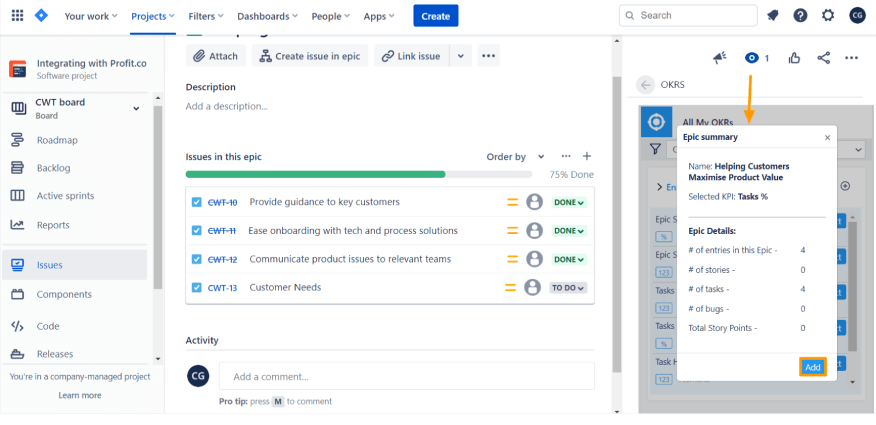Image resolution: width=876 pixels, height=425 pixels.
Task: Click assignee avatar on CWT-10 row
Action: click(x=535, y=202)
